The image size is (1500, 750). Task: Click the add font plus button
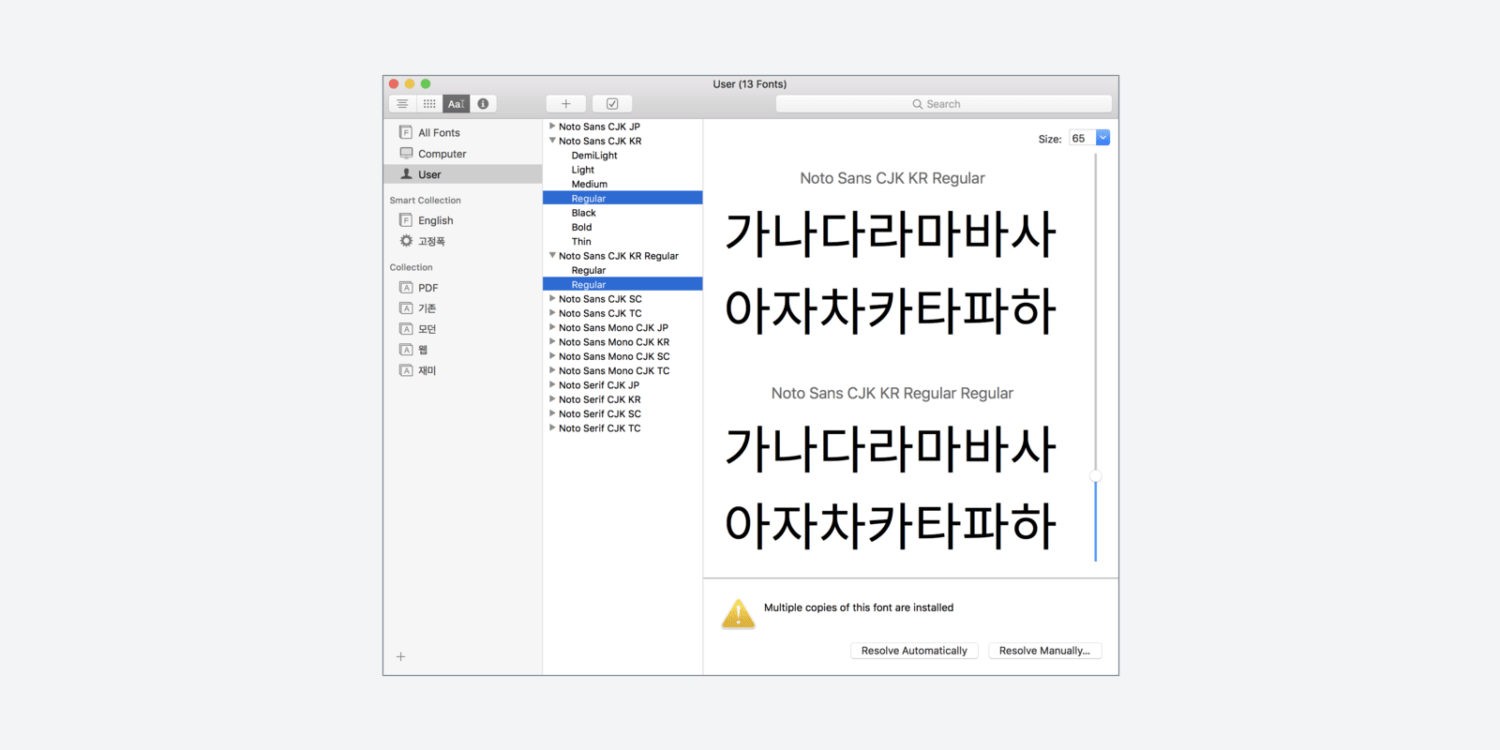pyautogui.click(x=566, y=104)
